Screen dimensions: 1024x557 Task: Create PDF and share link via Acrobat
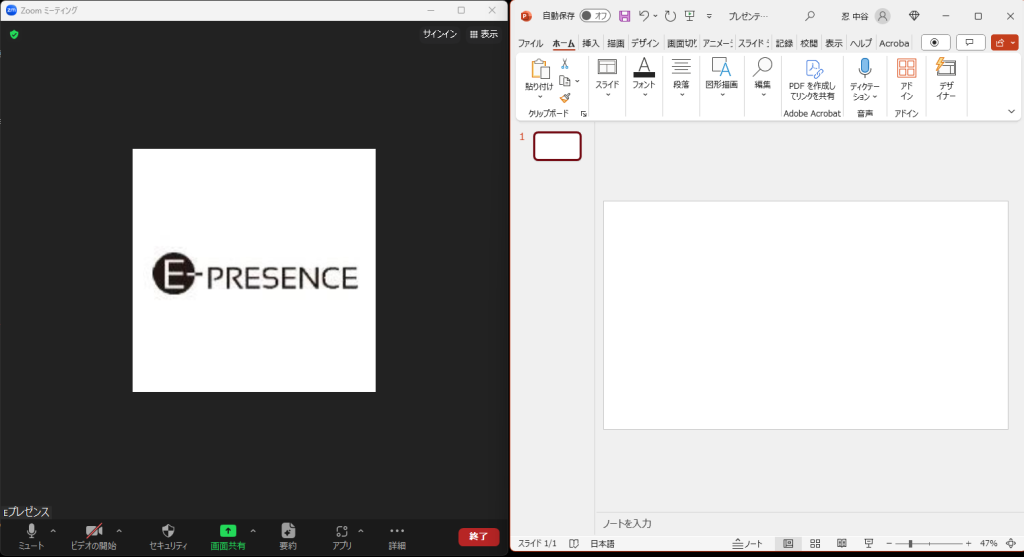pyautogui.click(x=812, y=79)
